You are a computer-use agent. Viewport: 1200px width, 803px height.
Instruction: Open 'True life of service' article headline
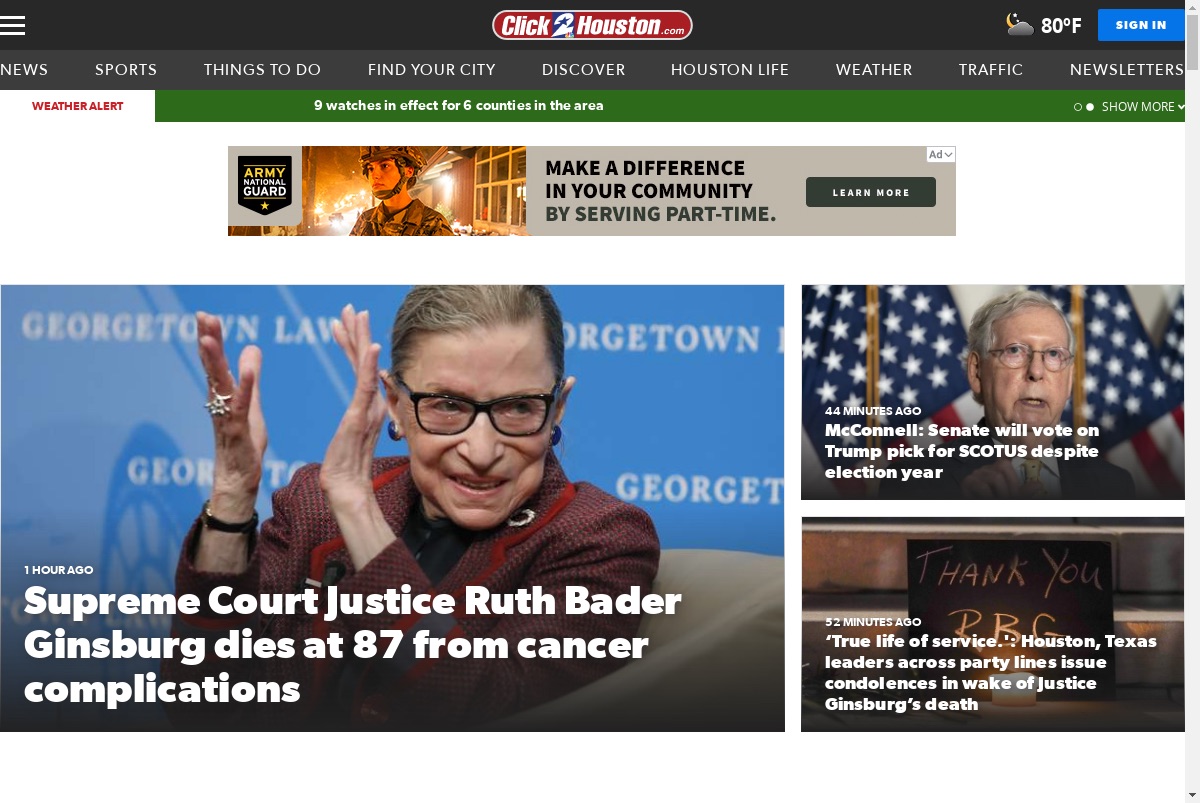991,672
